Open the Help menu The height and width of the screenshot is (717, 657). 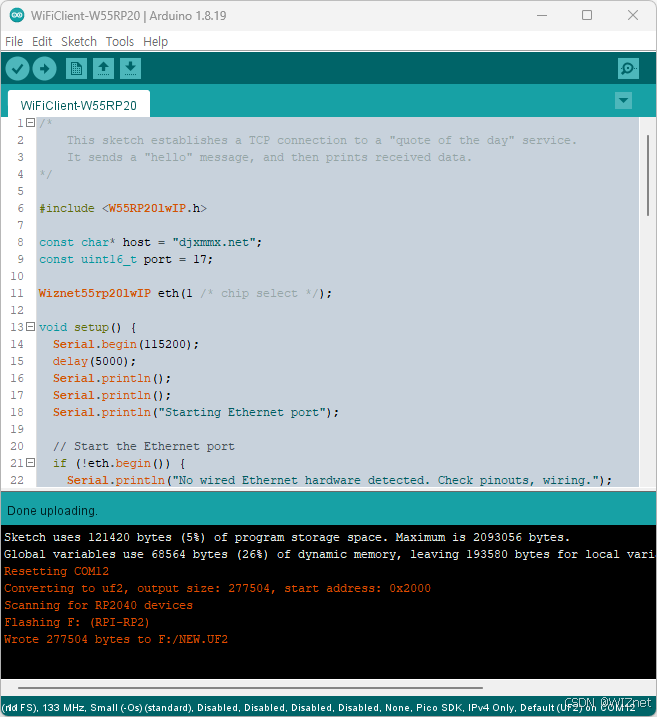(x=155, y=42)
